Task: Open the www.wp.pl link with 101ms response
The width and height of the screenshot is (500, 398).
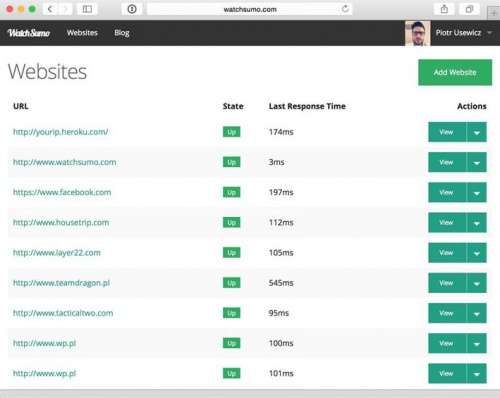Action: coord(44,373)
